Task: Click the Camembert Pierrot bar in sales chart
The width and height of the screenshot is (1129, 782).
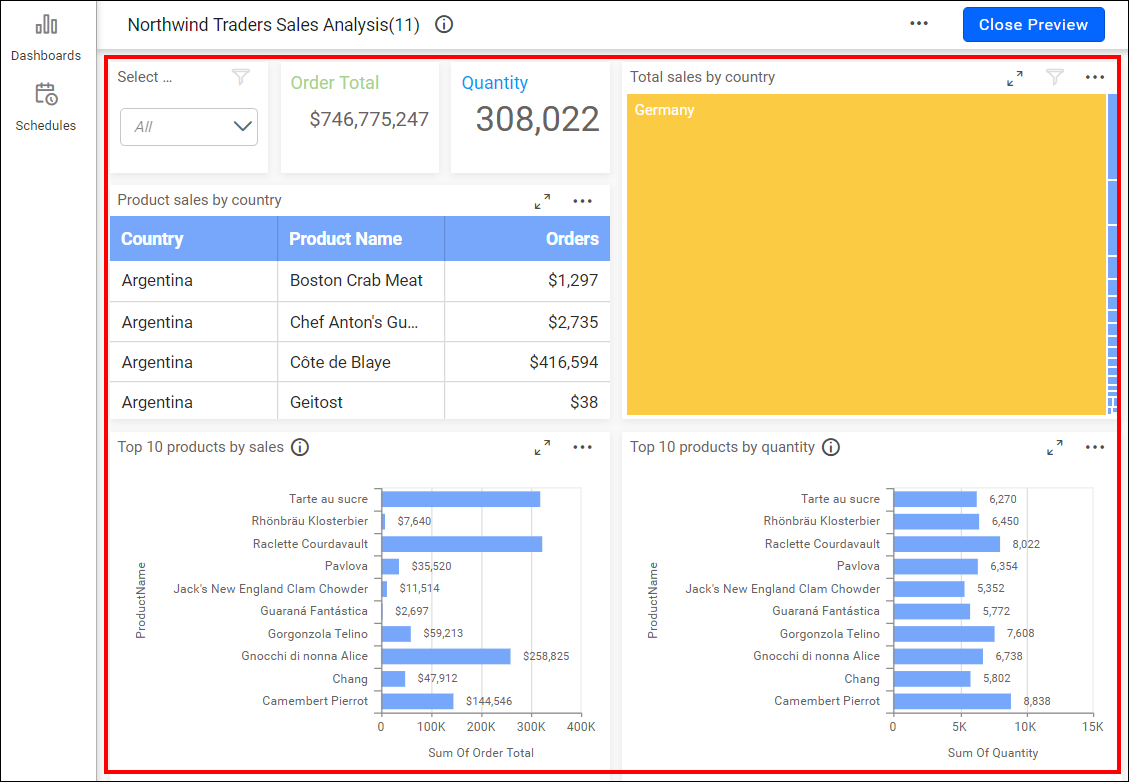Action: tap(417, 701)
